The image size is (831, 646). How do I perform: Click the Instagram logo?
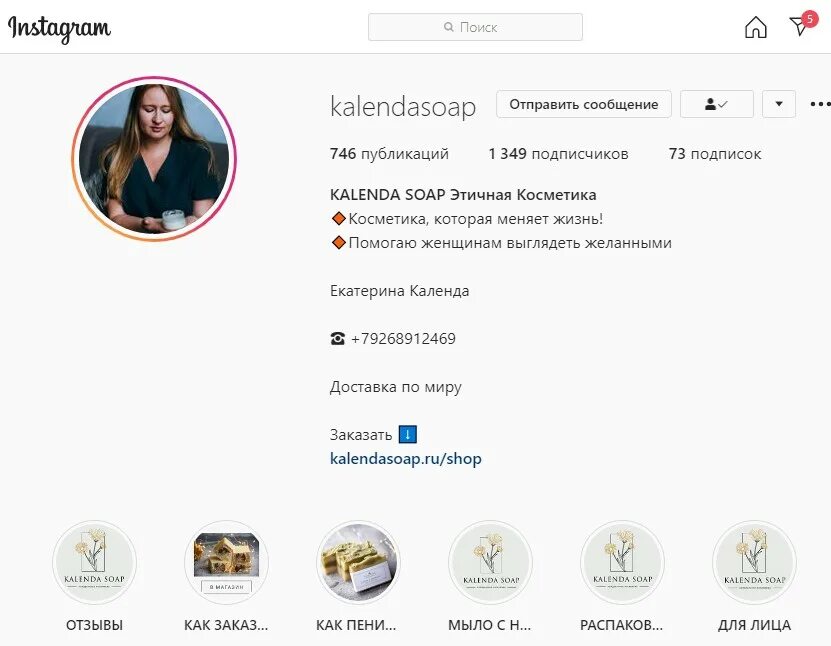[59, 28]
